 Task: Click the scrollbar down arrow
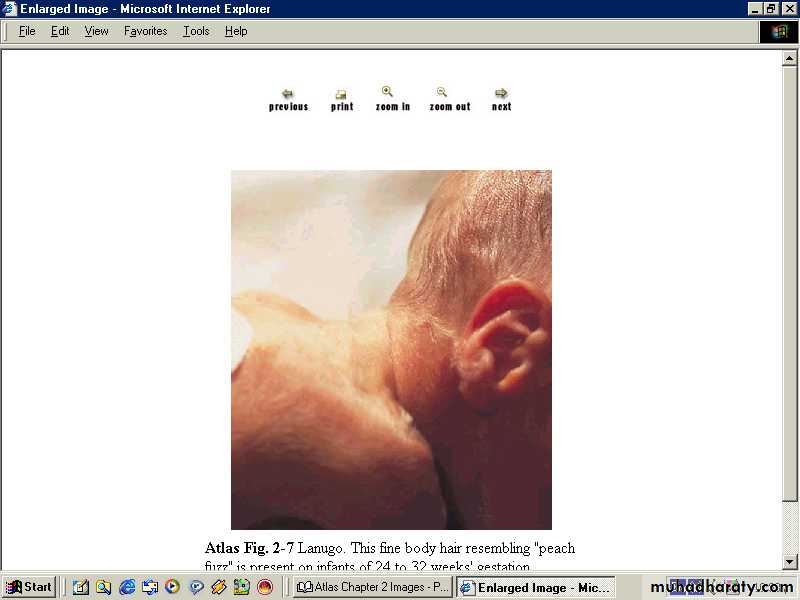789,562
